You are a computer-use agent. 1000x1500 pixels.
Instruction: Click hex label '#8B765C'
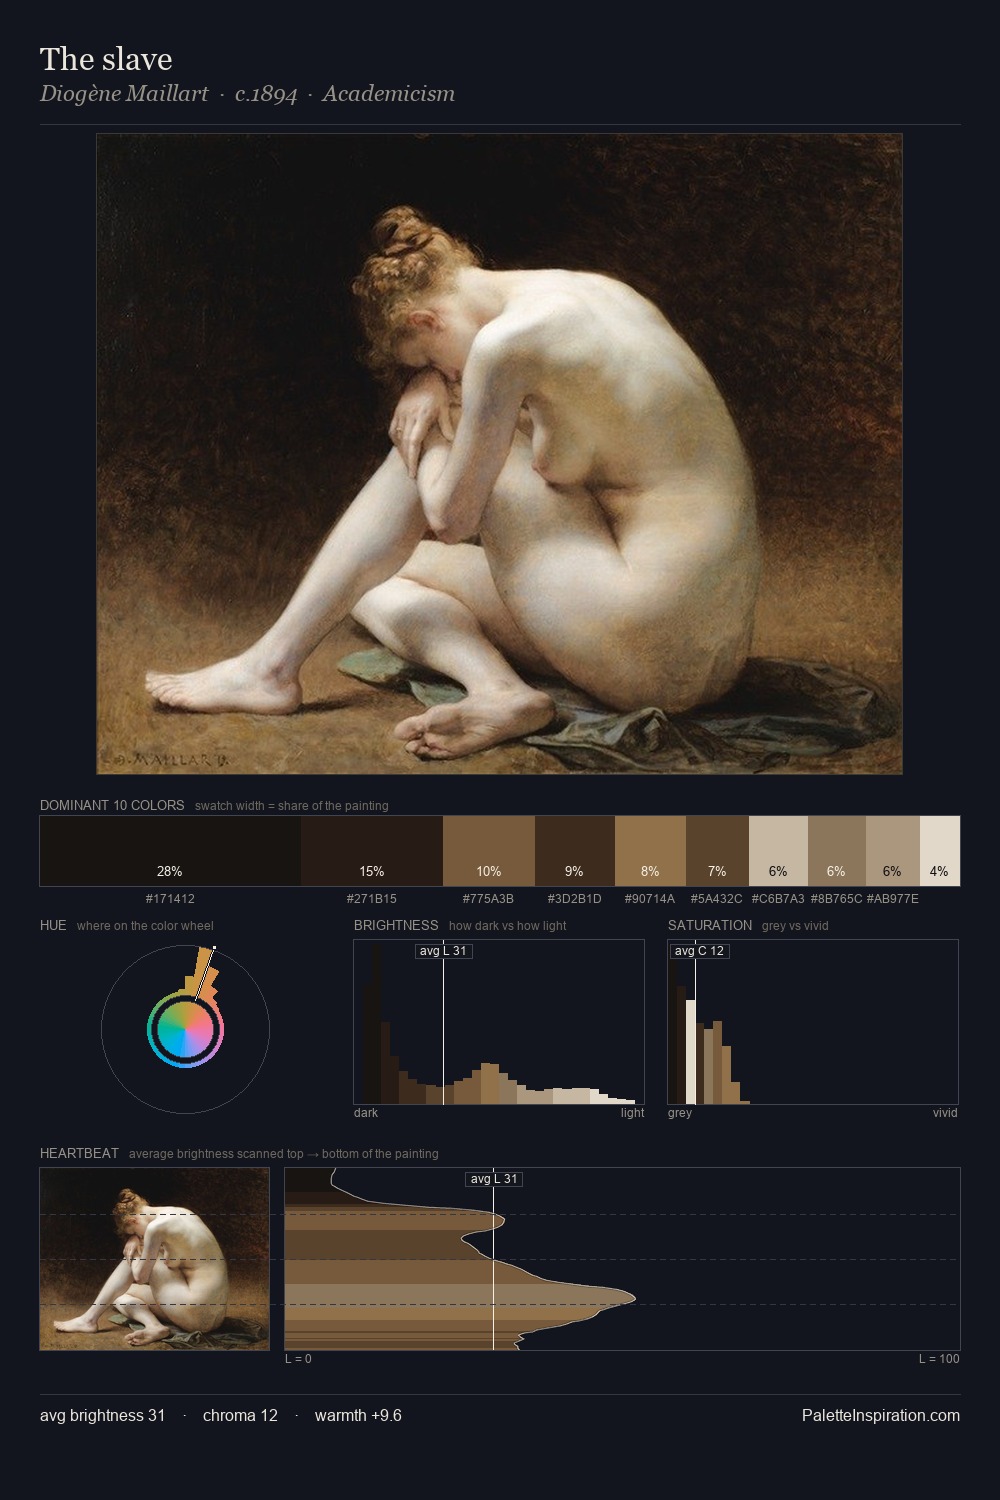pyautogui.click(x=836, y=899)
